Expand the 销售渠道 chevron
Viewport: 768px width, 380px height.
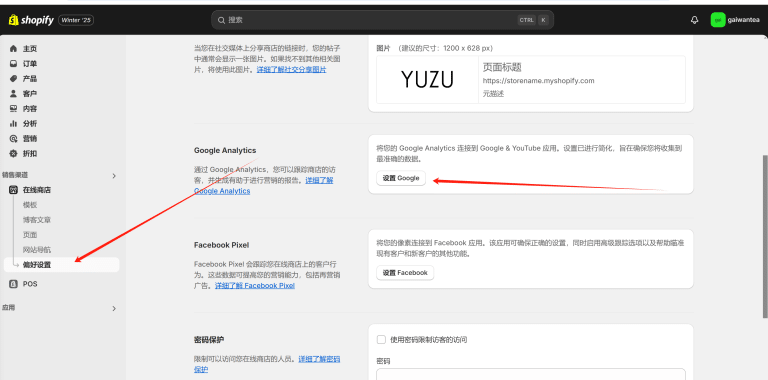click(x=114, y=175)
